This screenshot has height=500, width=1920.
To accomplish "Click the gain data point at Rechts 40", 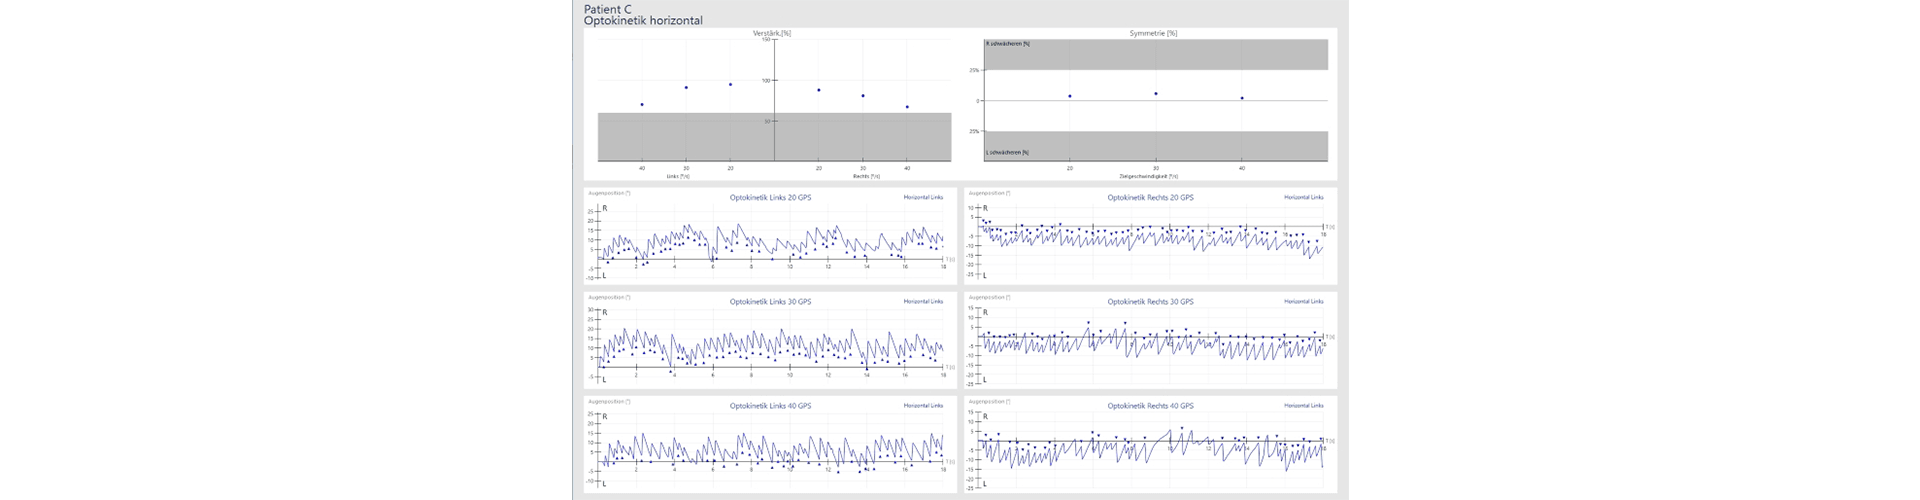I will click(x=907, y=107).
